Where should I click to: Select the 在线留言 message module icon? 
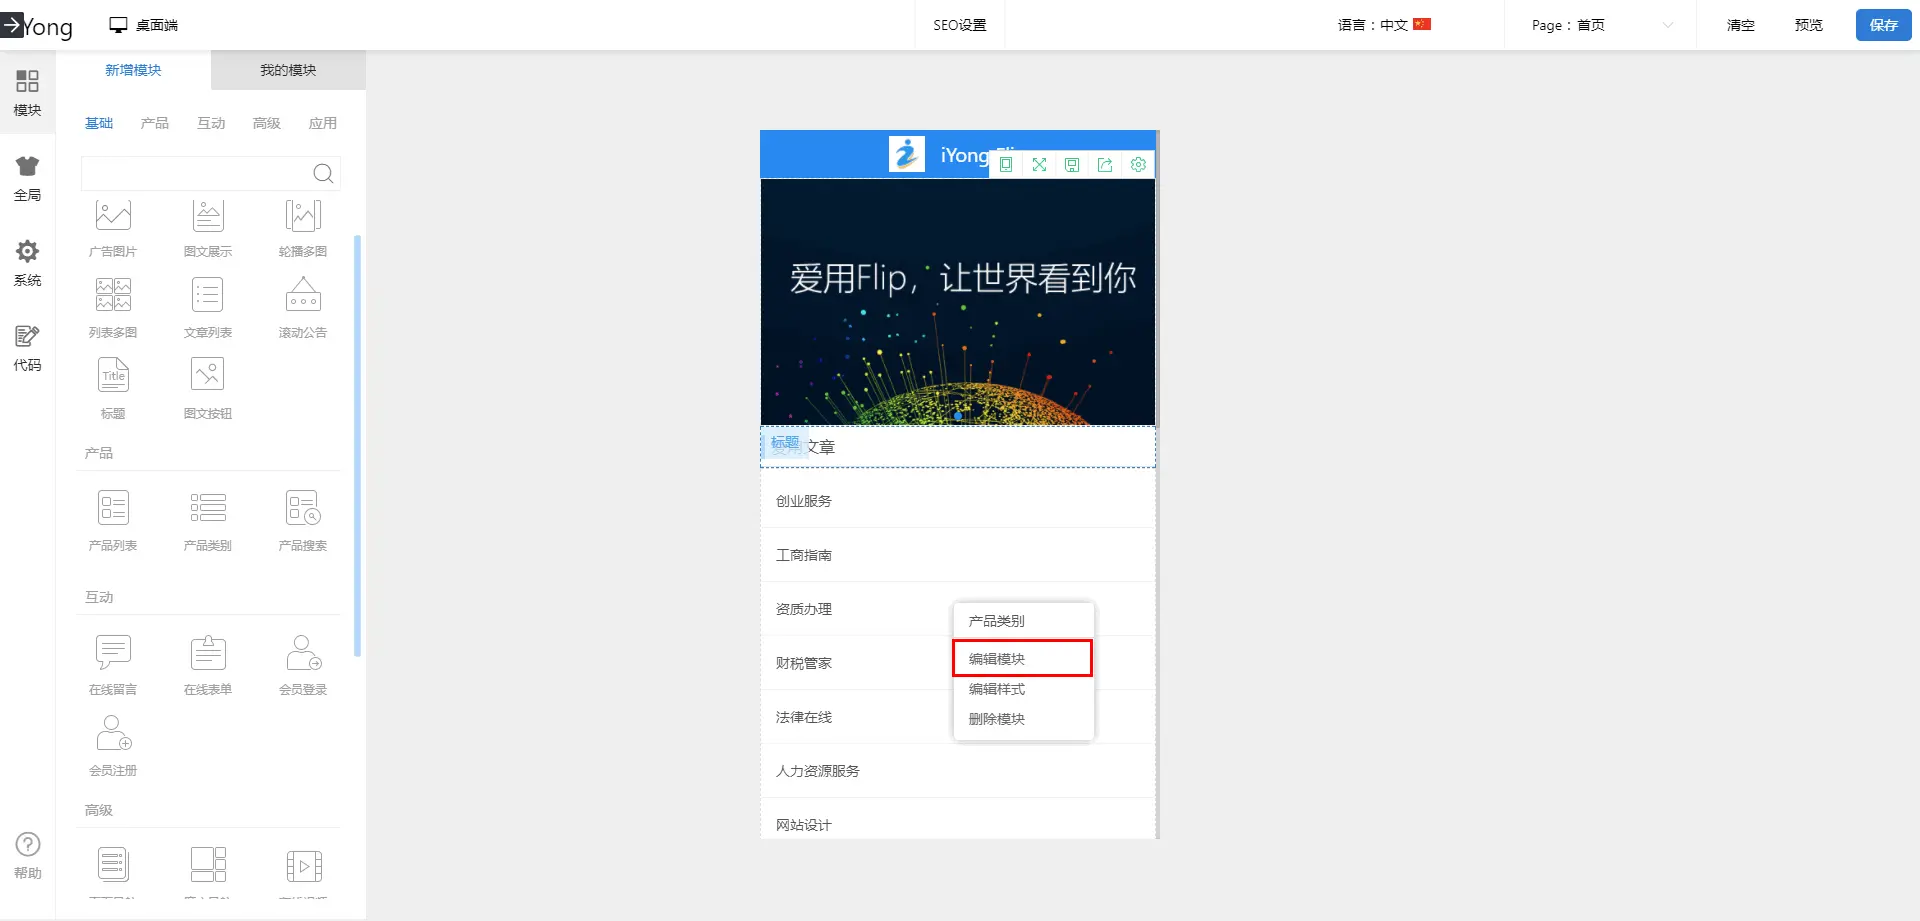pyautogui.click(x=113, y=654)
